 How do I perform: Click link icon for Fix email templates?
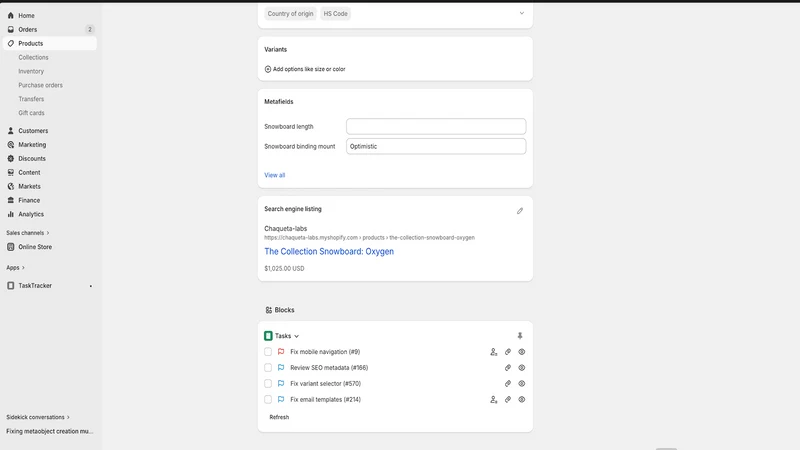point(508,399)
